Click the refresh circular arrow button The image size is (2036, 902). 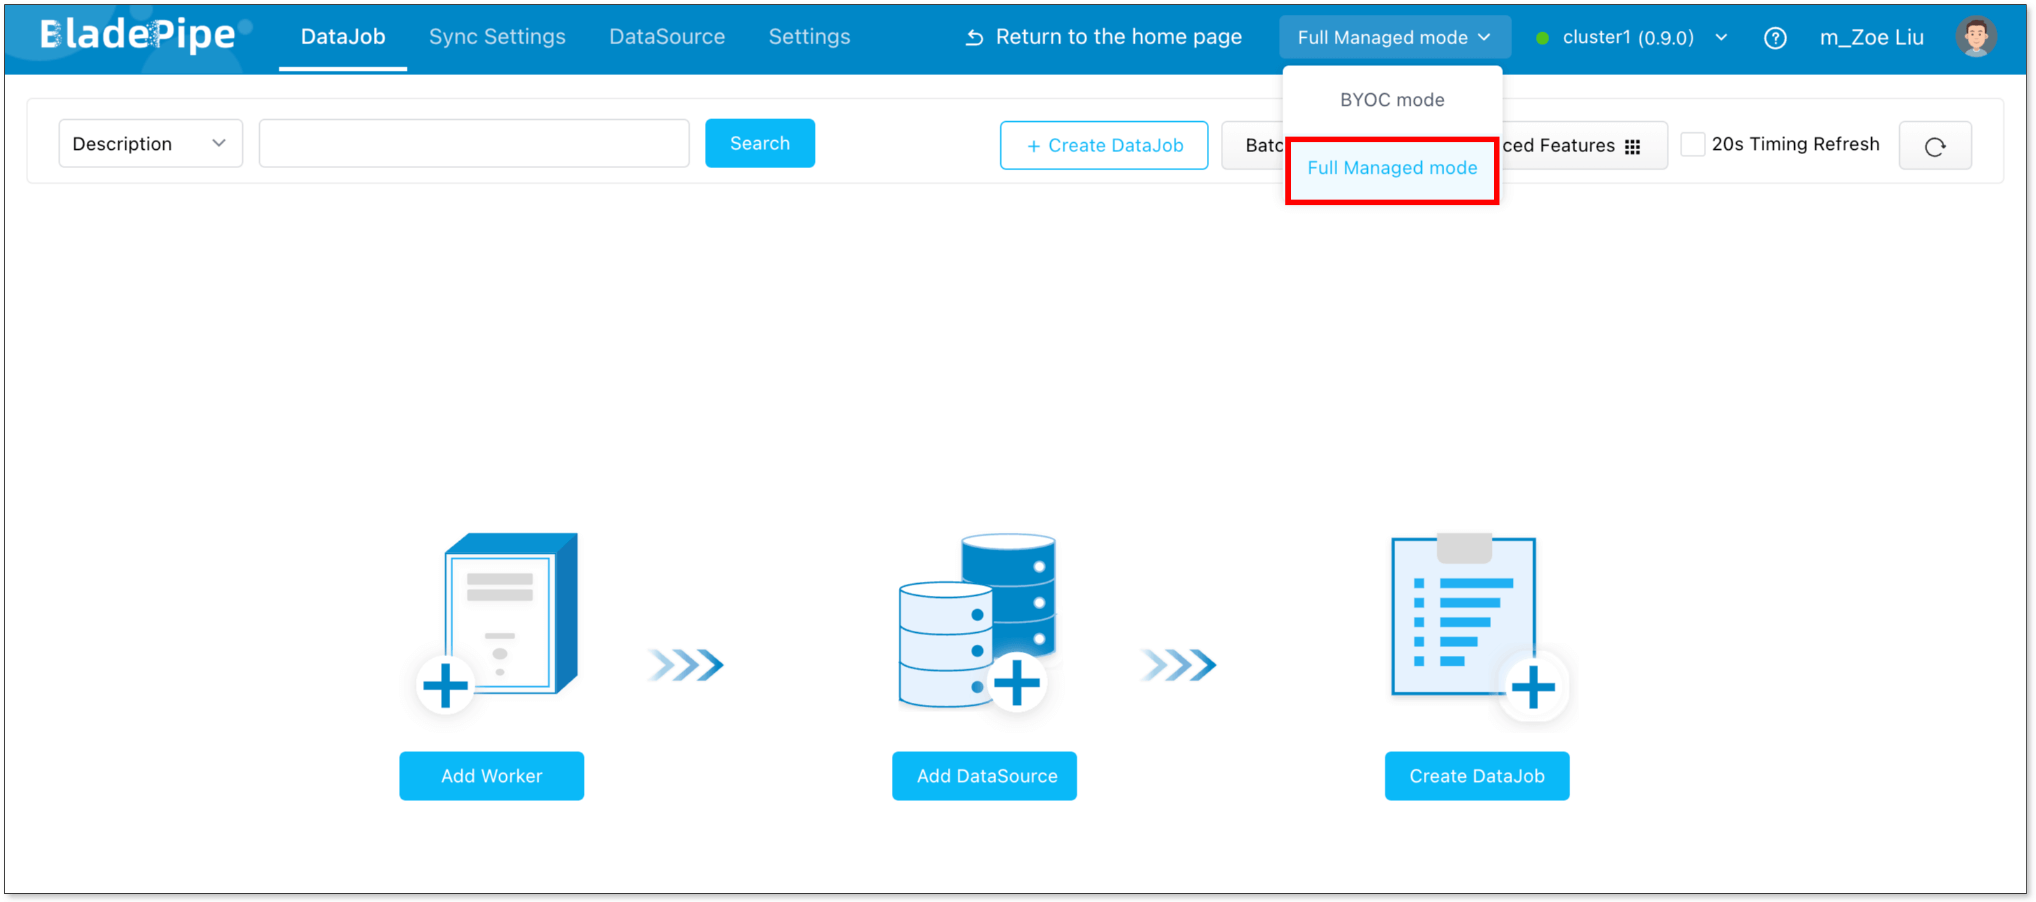1934,146
